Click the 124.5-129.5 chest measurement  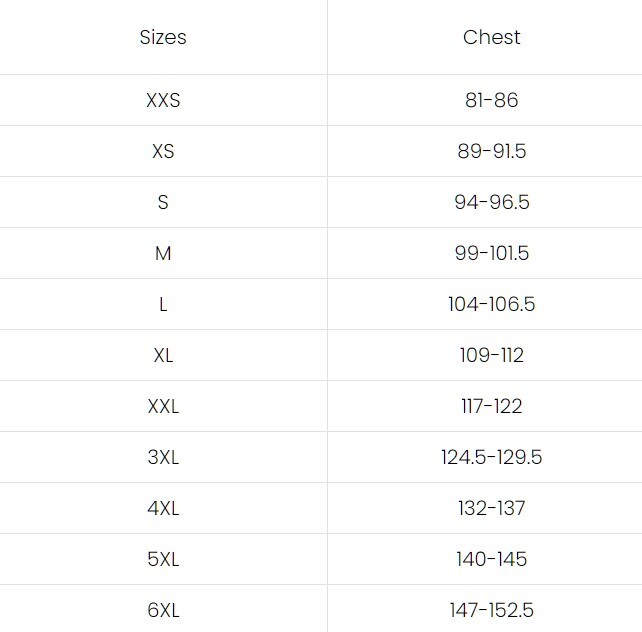tap(491, 457)
